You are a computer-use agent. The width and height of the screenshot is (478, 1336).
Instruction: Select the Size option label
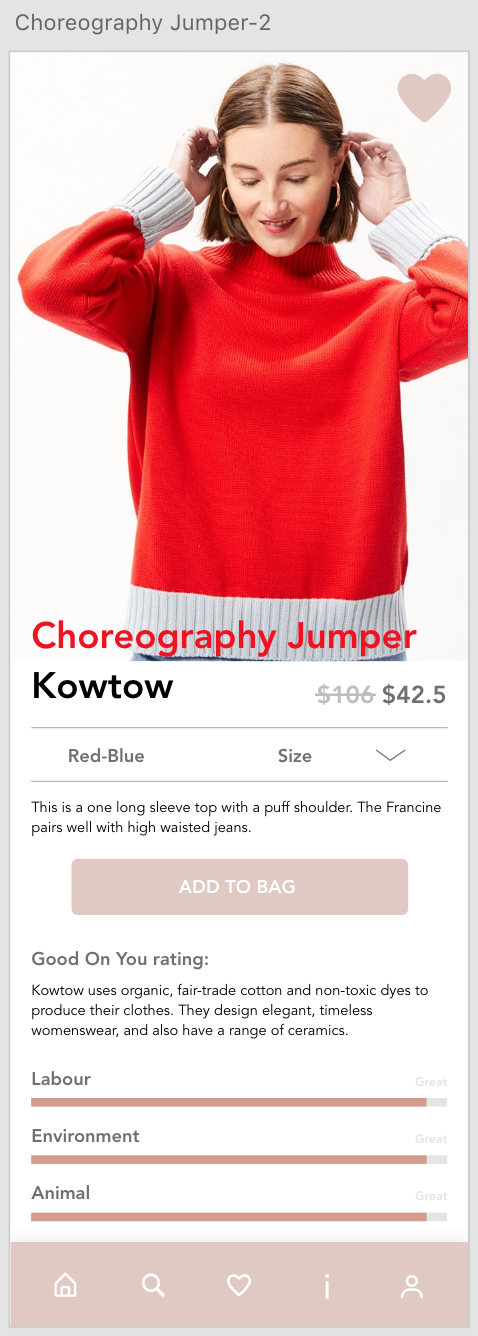(295, 756)
